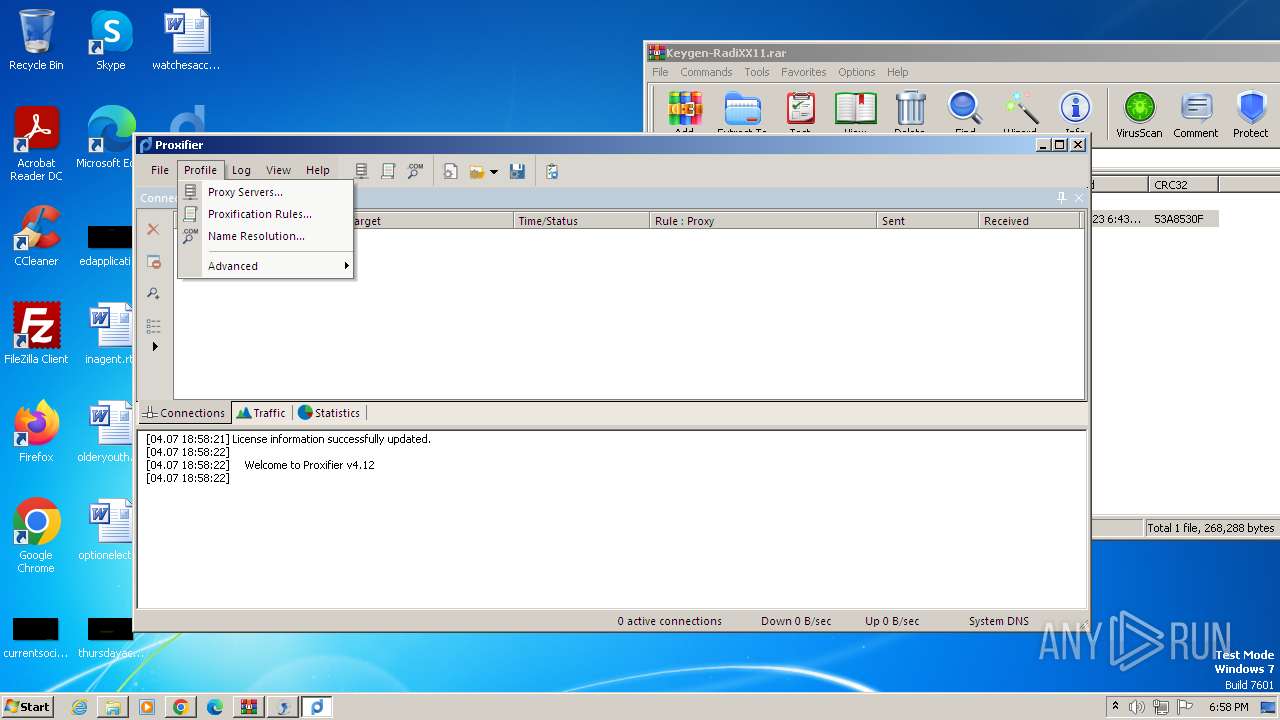The height and width of the screenshot is (720, 1280).
Task: Open the Log menu
Action: [241, 170]
